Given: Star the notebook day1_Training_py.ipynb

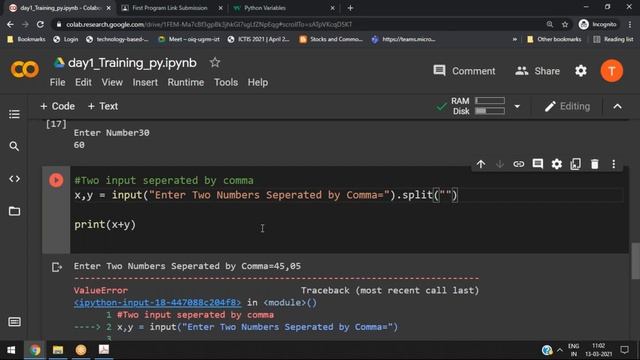Looking at the screenshot, I should [215, 62].
